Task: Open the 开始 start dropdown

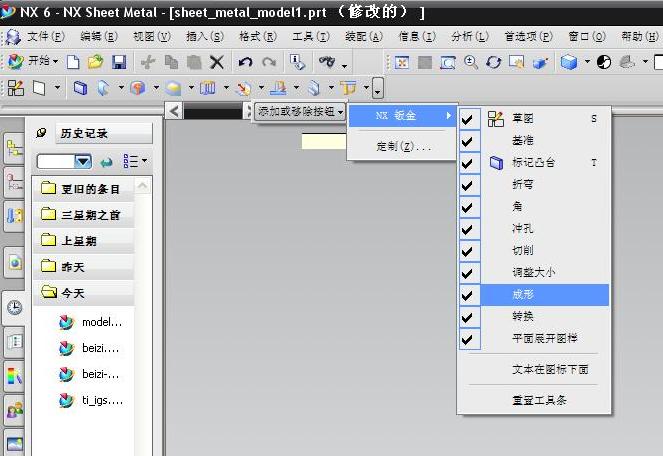Action: click(x=33, y=62)
